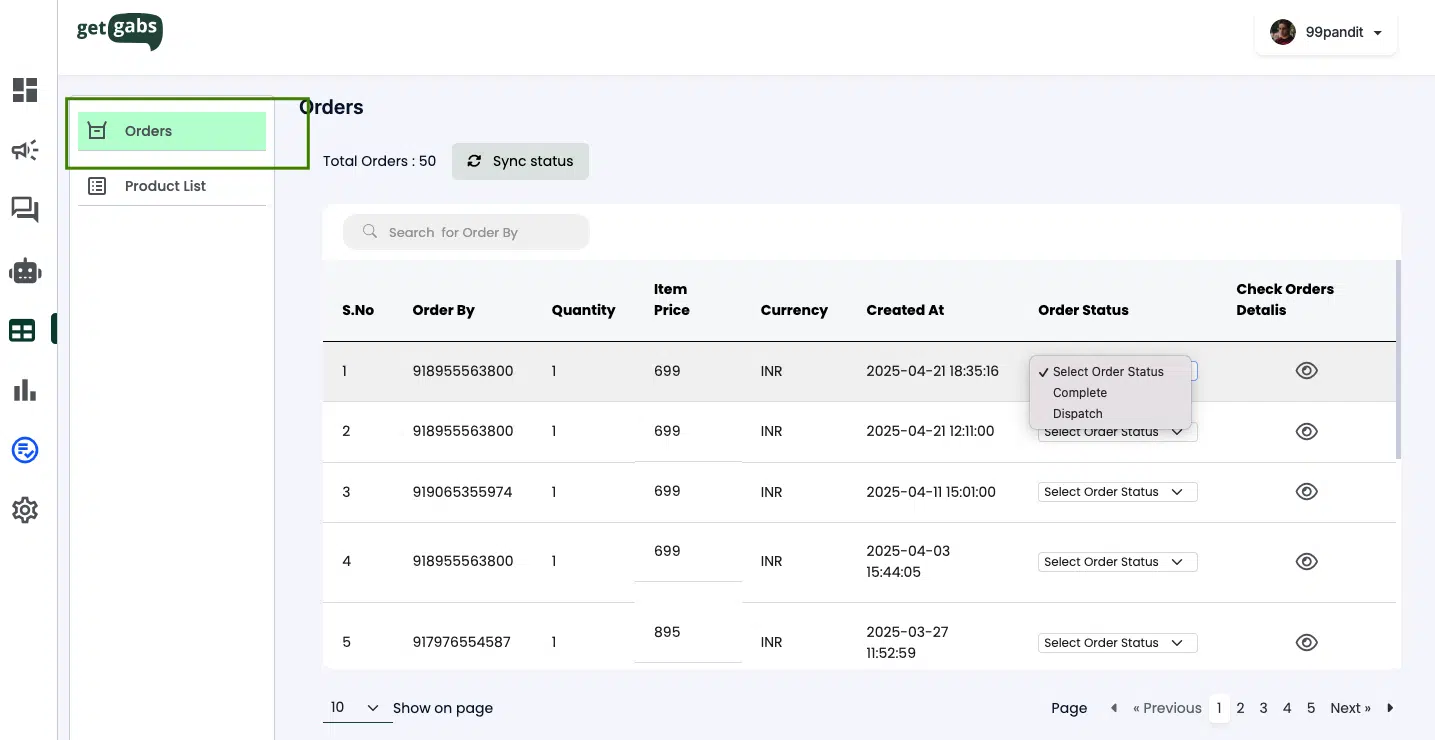Open the blue checklist circle icon
Screen dimensions: 1435x740
pyautogui.click(x=25, y=450)
